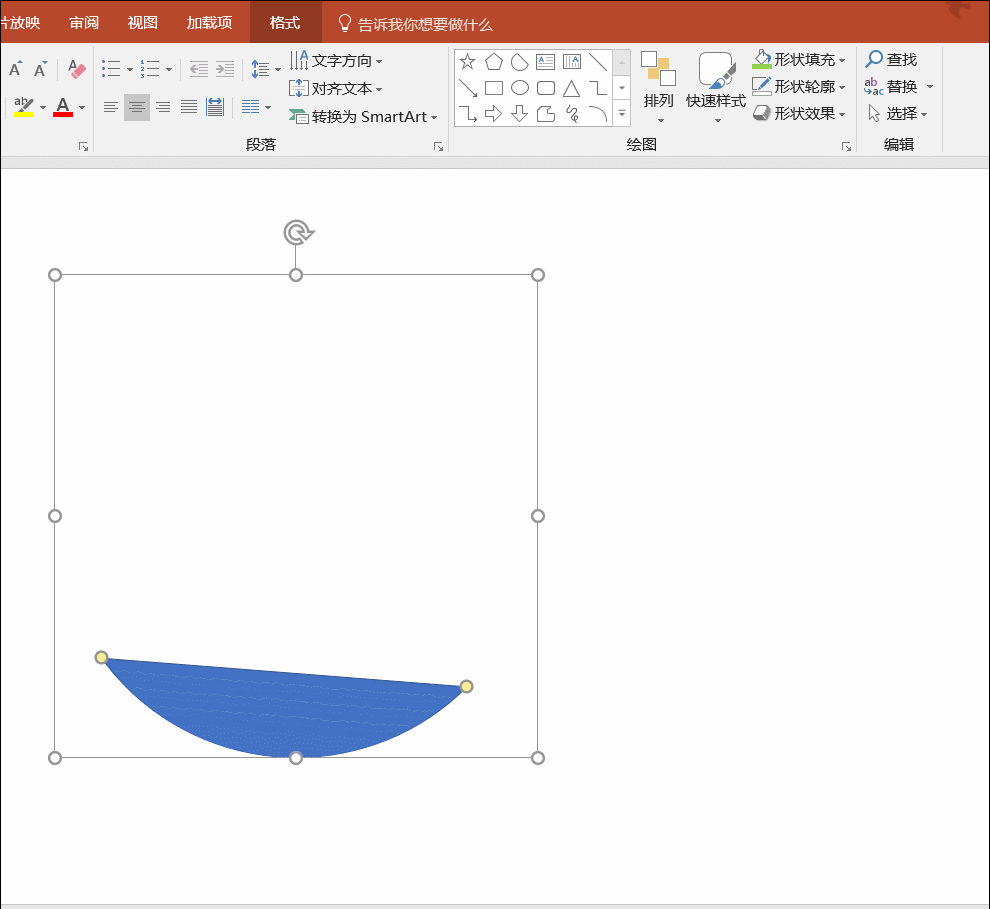Toggle align text left

[111, 107]
